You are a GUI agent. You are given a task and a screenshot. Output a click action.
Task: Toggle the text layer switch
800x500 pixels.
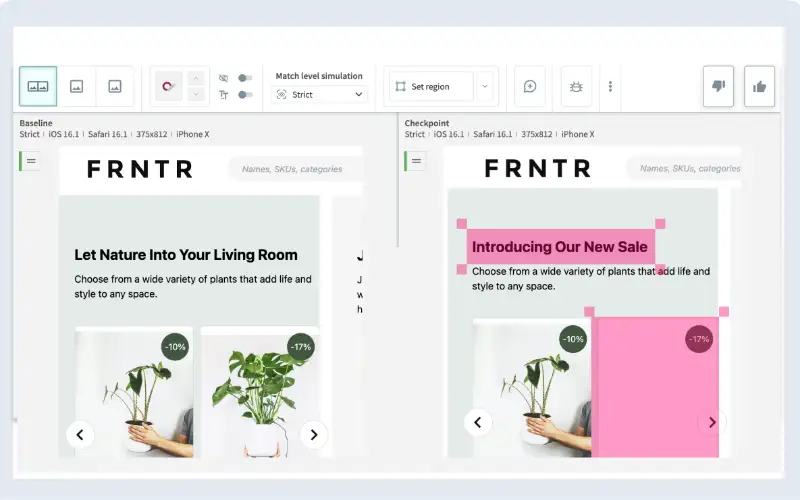point(245,94)
